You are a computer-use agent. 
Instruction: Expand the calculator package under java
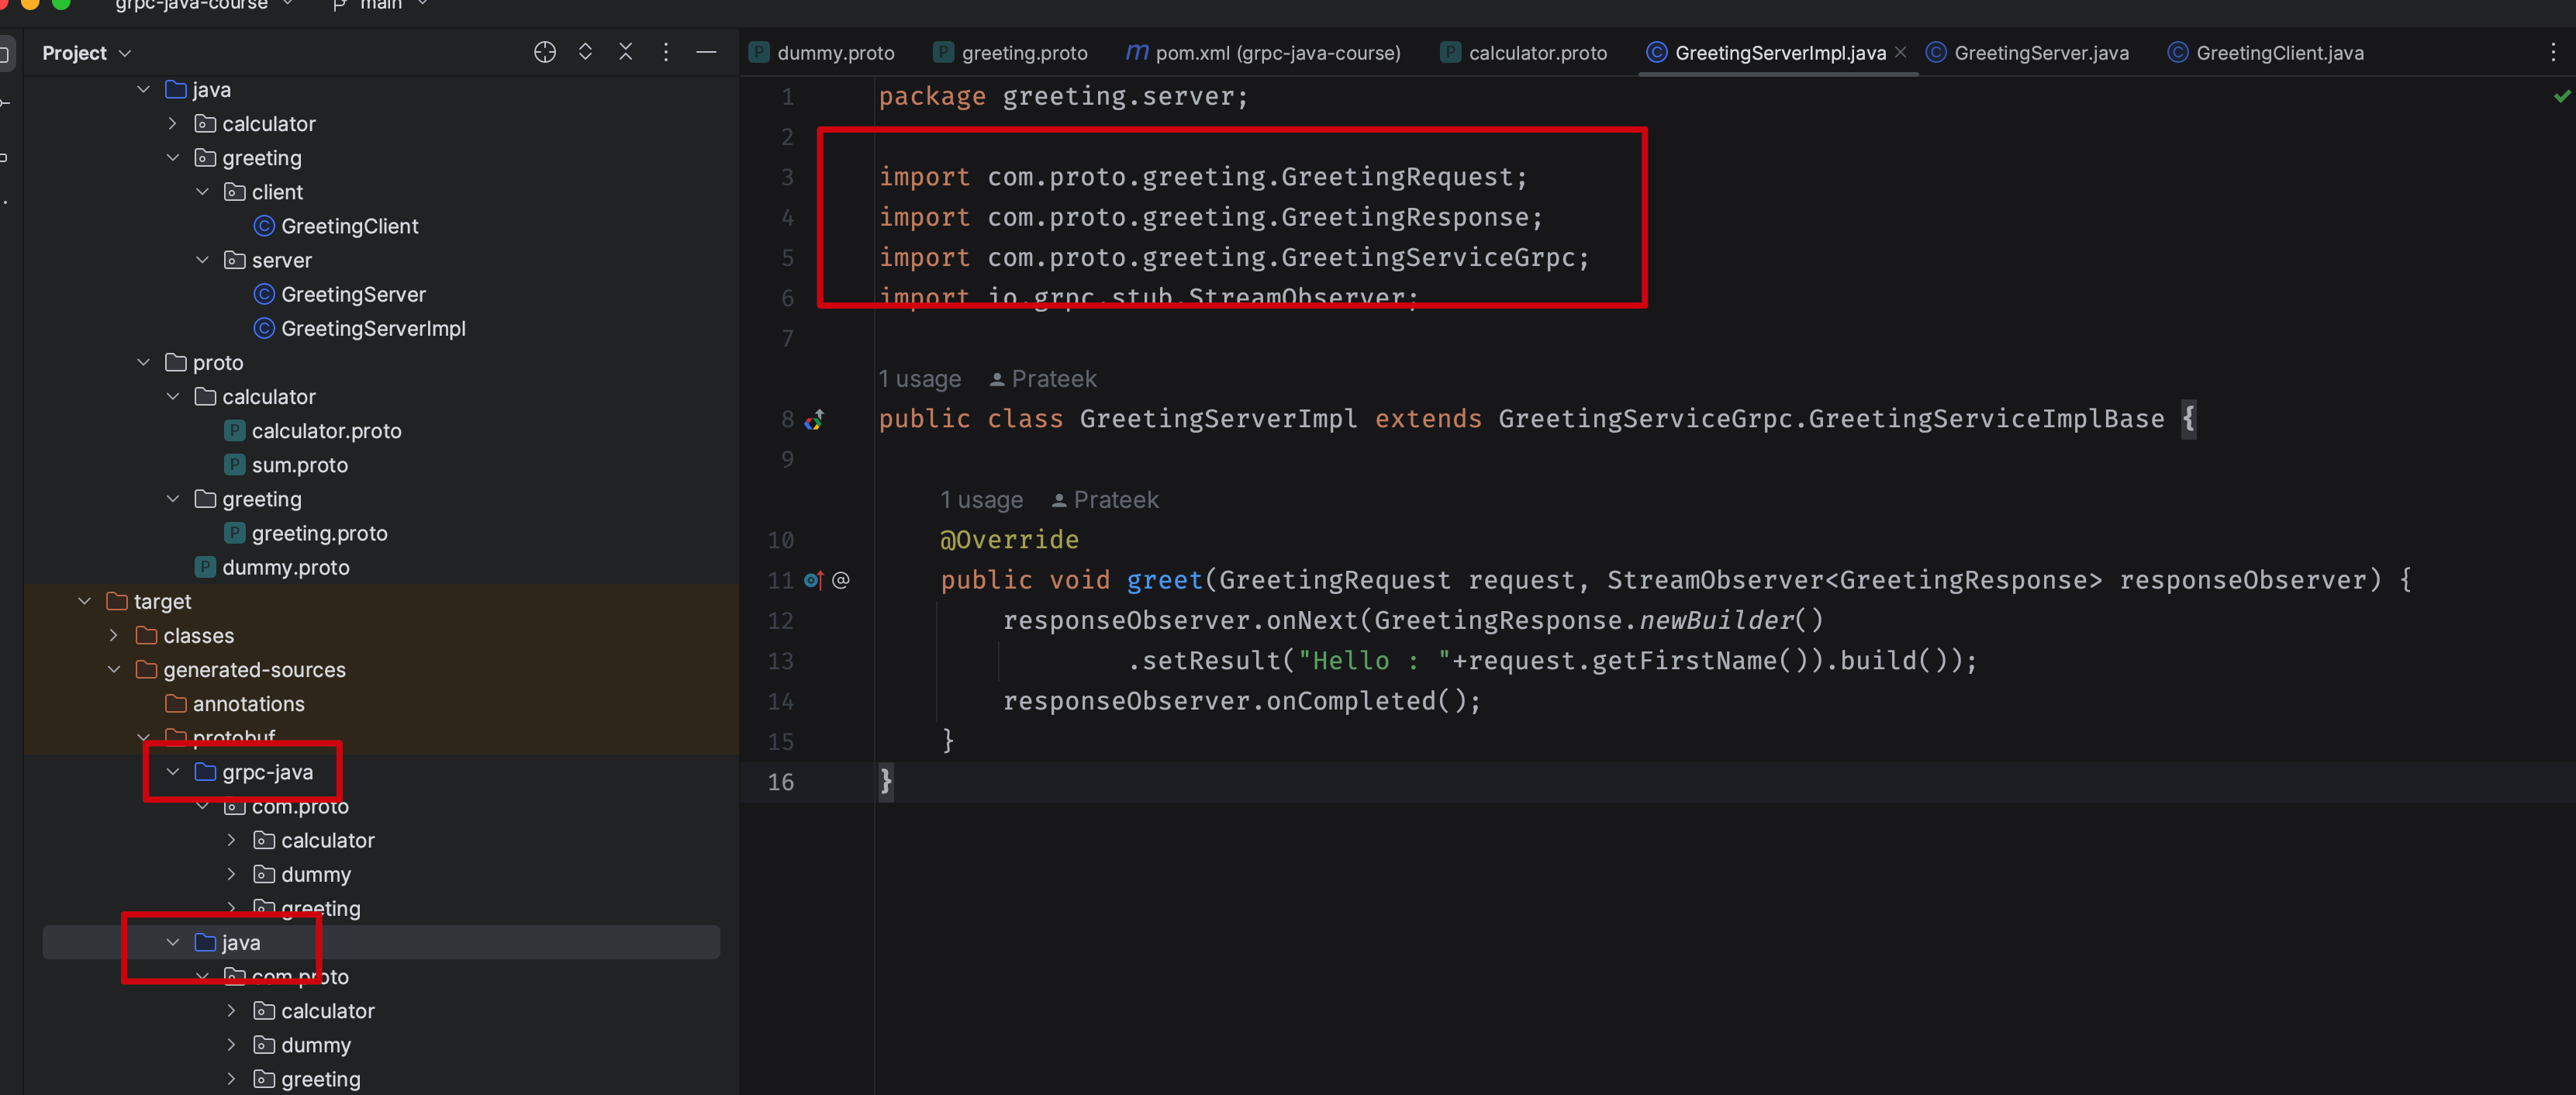[x=172, y=124]
